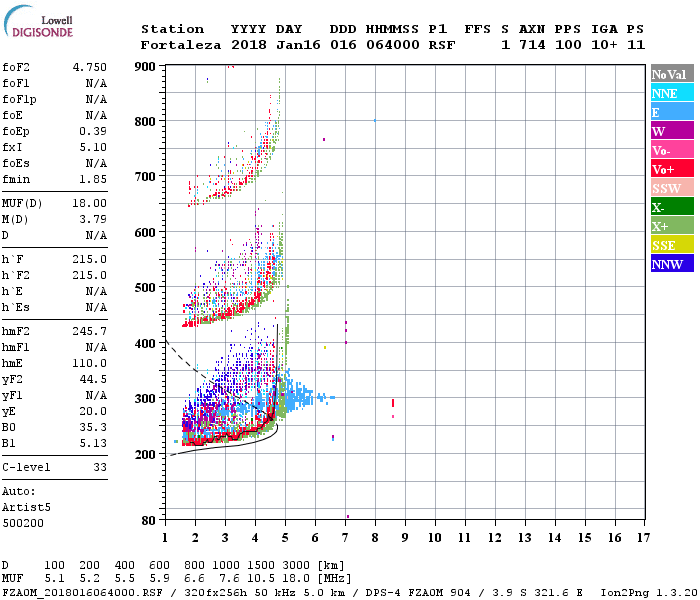The height and width of the screenshot is (600, 700).
Task: Select the NoVal legend swatch
Action: [x=672, y=74]
